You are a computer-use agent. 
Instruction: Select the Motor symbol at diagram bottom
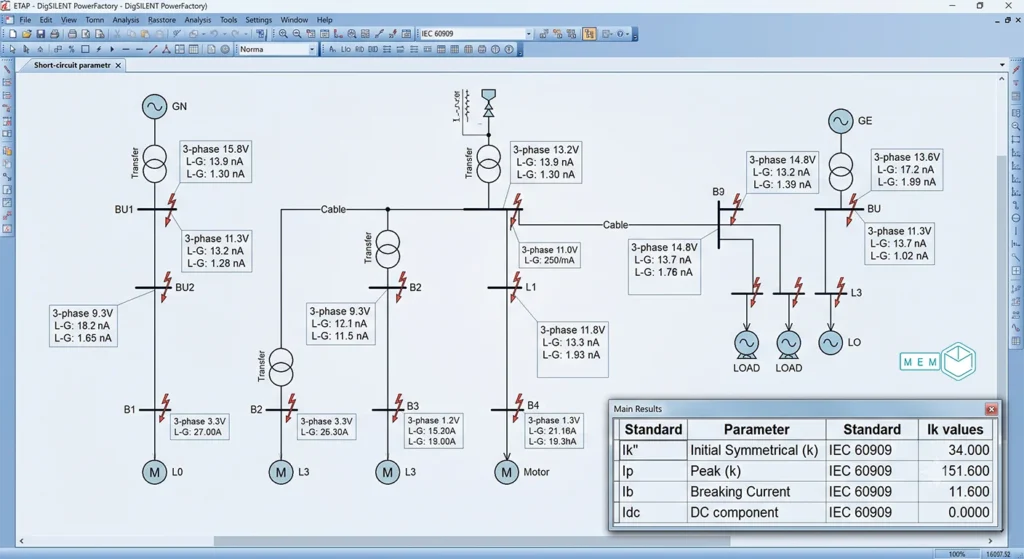click(x=507, y=471)
